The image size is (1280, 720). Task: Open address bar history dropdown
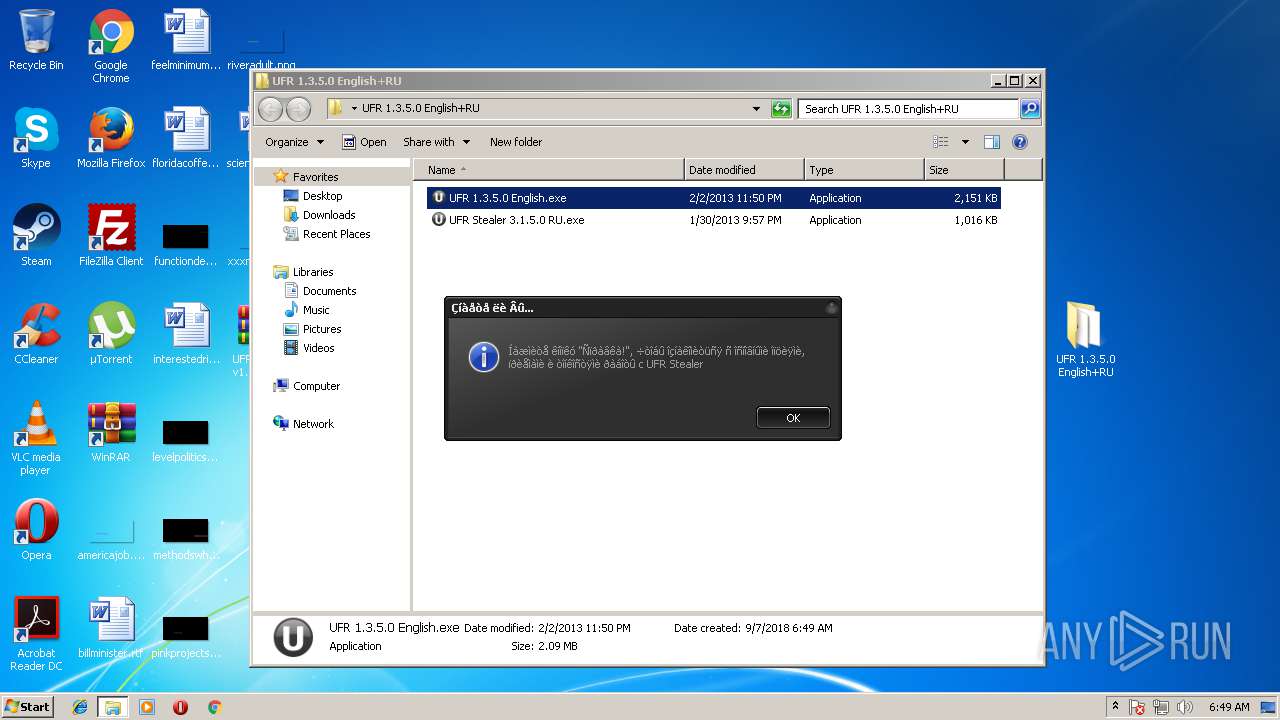coord(756,109)
